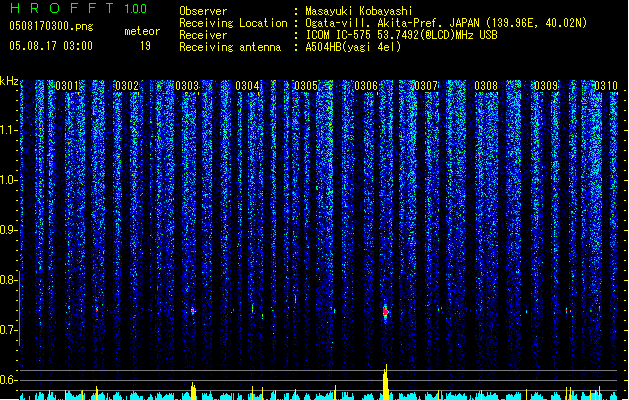Click the A504HB yagi antenna text
Image resolution: width=629 pixels, height=400 pixels.
coord(353,47)
